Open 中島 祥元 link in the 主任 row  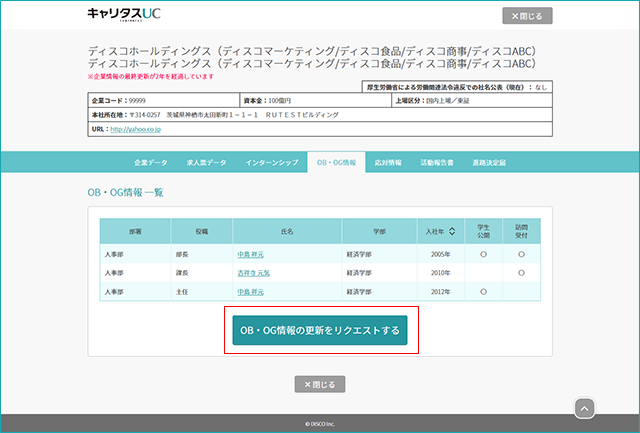coord(251,292)
